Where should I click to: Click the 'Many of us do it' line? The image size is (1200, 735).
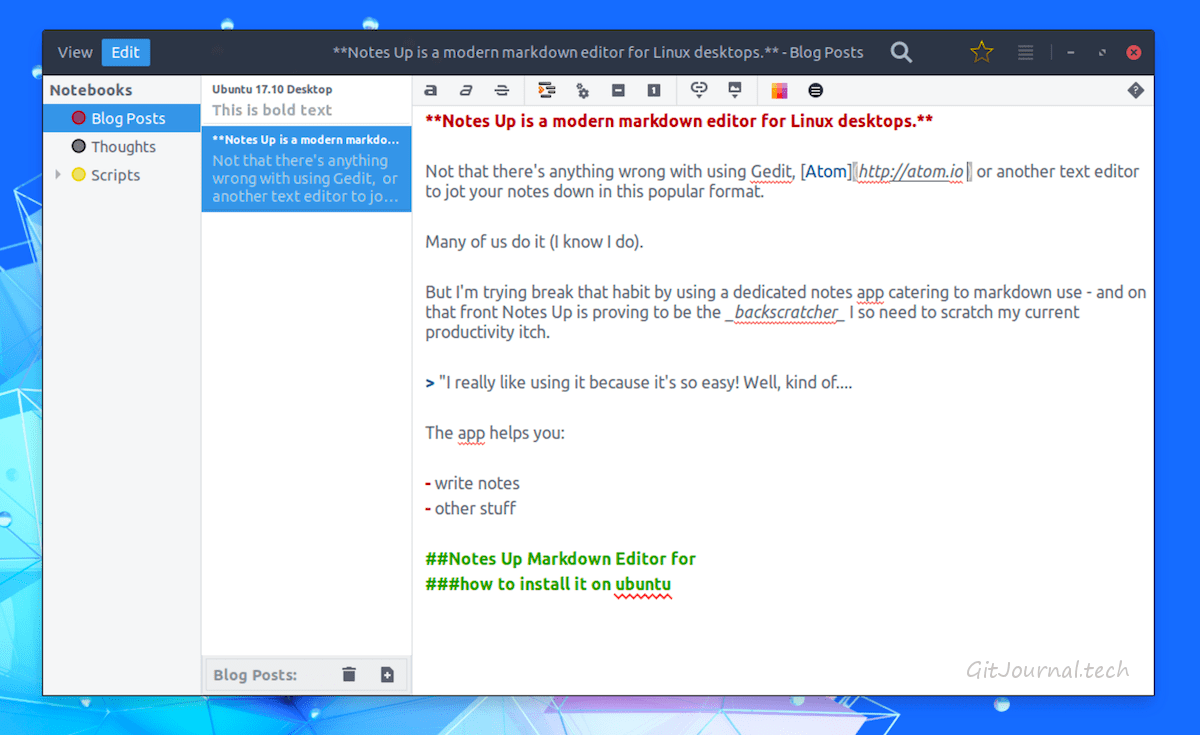(533, 242)
